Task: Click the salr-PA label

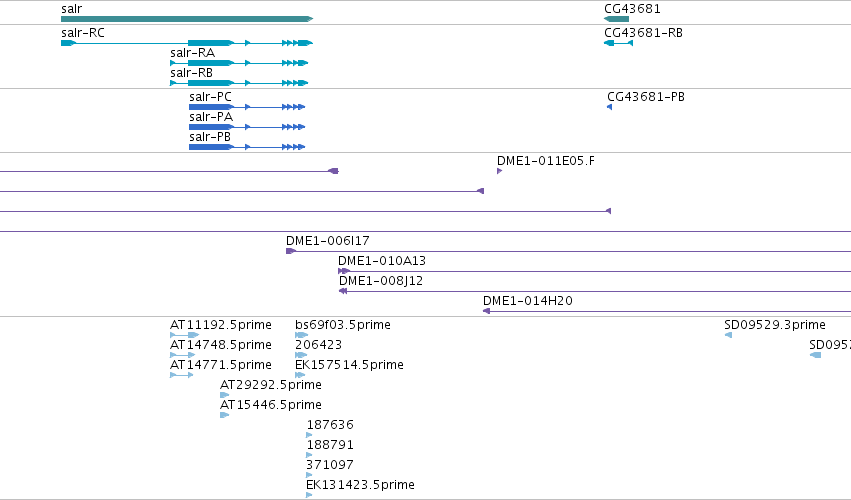Action: click(x=211, y=117)
